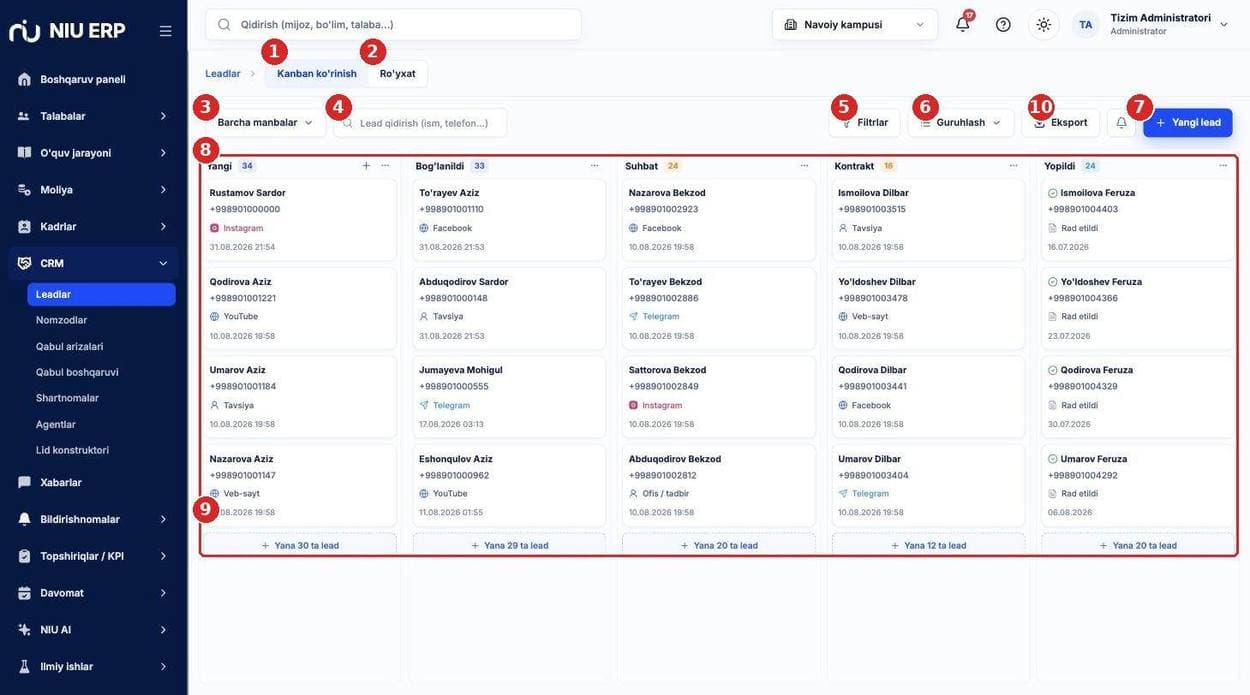Viewport: 1250px width, 695px height.
Task: Load more with Yana 29 ta lead
Action: [x=509, y=545]
